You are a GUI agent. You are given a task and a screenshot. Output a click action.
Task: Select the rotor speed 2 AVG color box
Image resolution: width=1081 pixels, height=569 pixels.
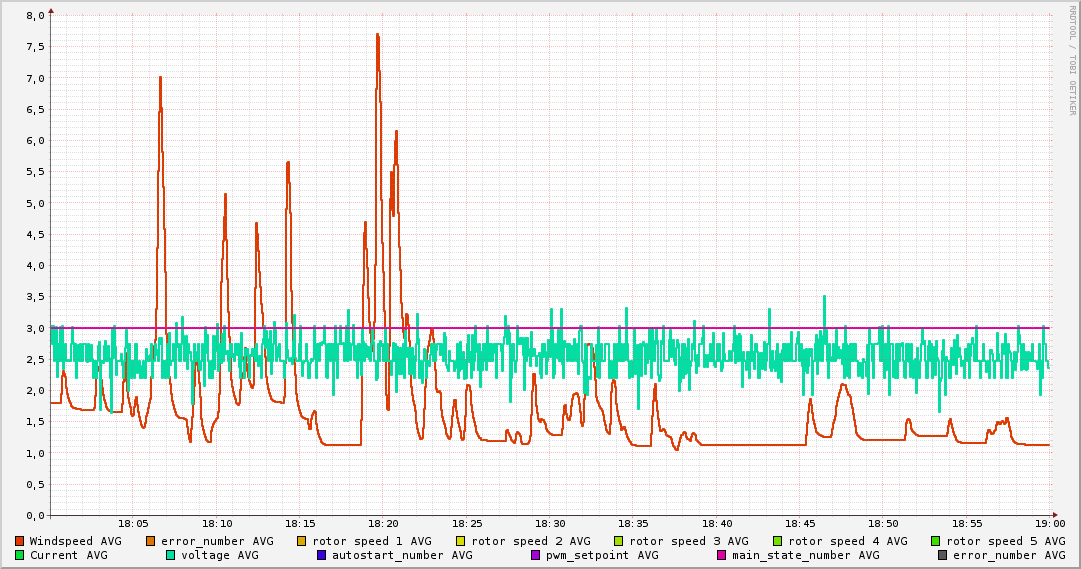coord(461,541)
